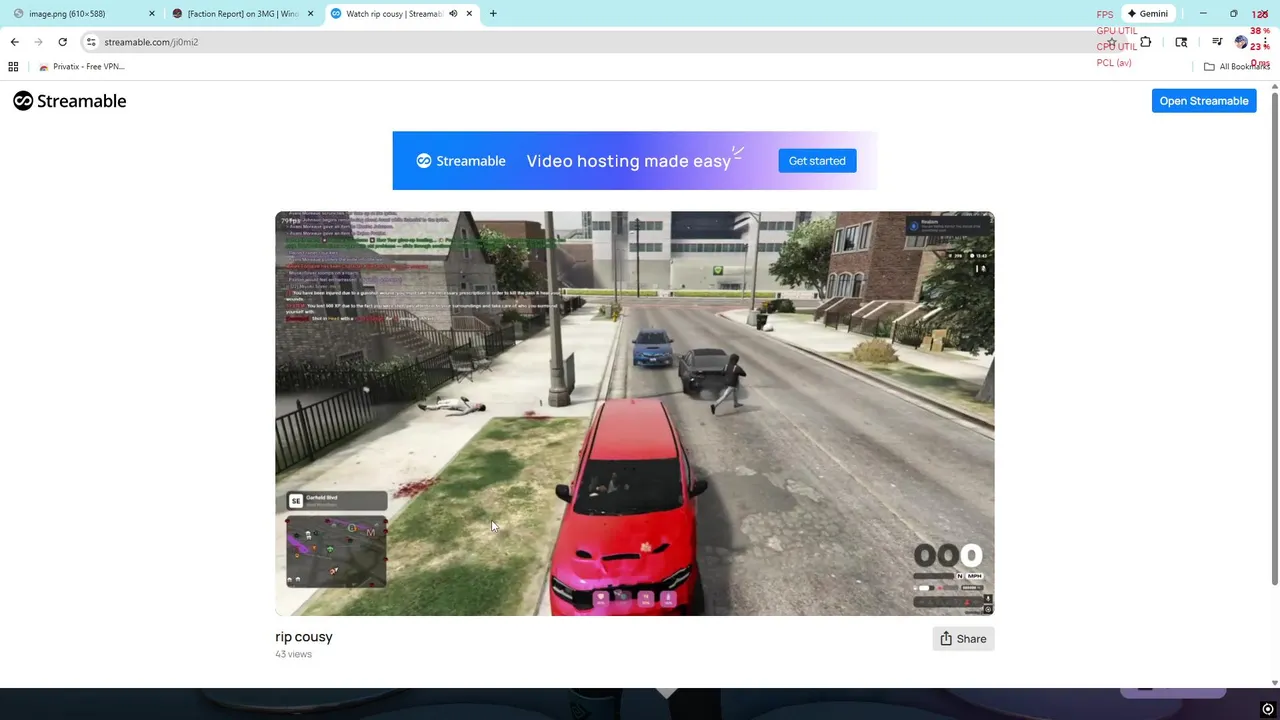
Task: Open the extensions puzzle icon
Action: point(1146,42)
